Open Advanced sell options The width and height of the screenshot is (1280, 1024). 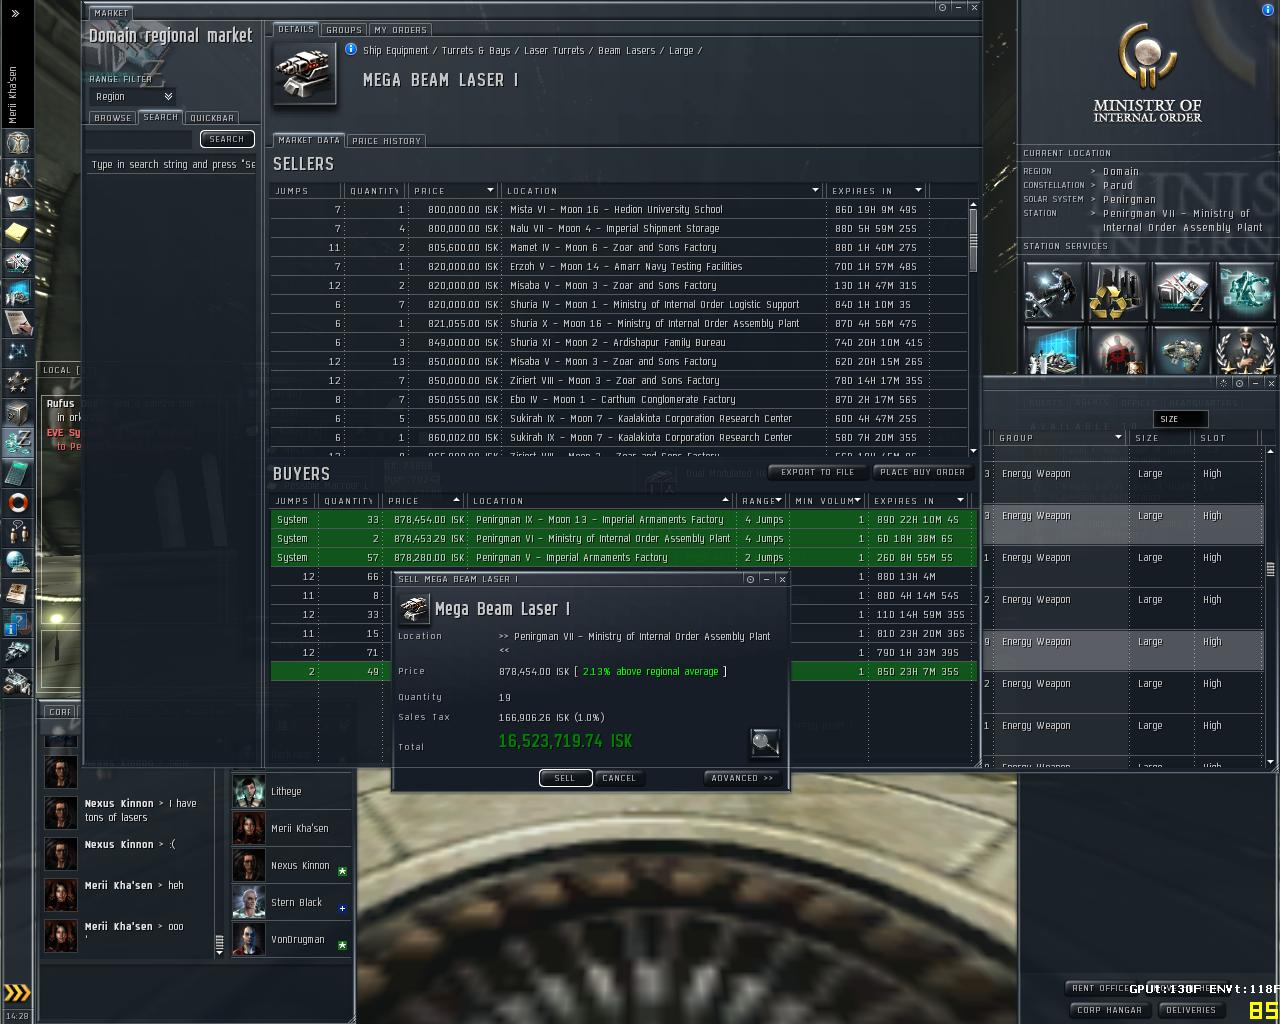(x=742, y=778)
